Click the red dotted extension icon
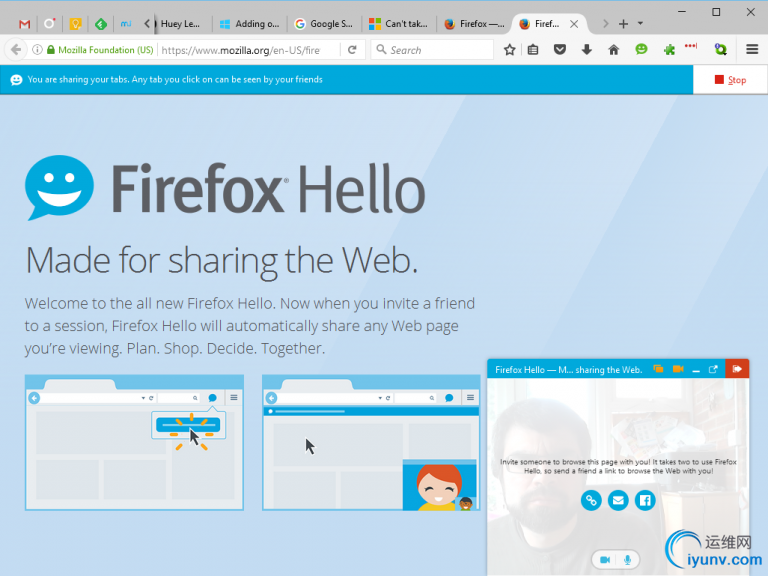This screenshot has height=576, width=768. [x=691, y=47]
